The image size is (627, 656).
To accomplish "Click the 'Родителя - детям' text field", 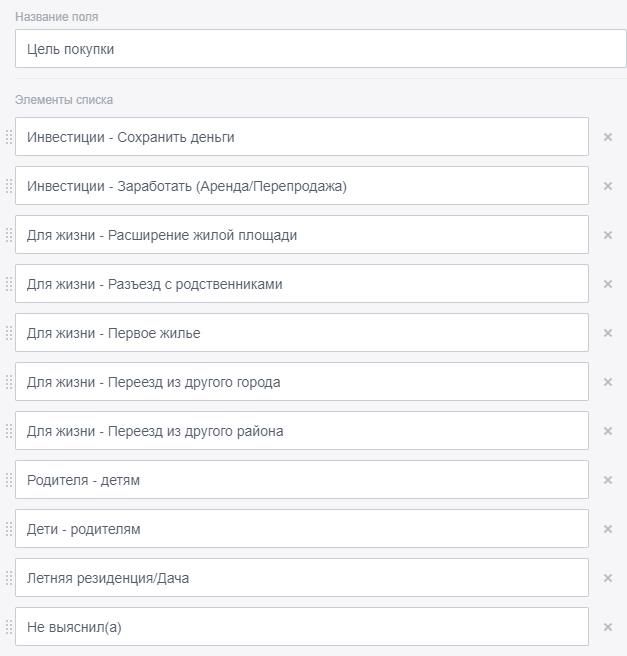I will tap(301, 480).
